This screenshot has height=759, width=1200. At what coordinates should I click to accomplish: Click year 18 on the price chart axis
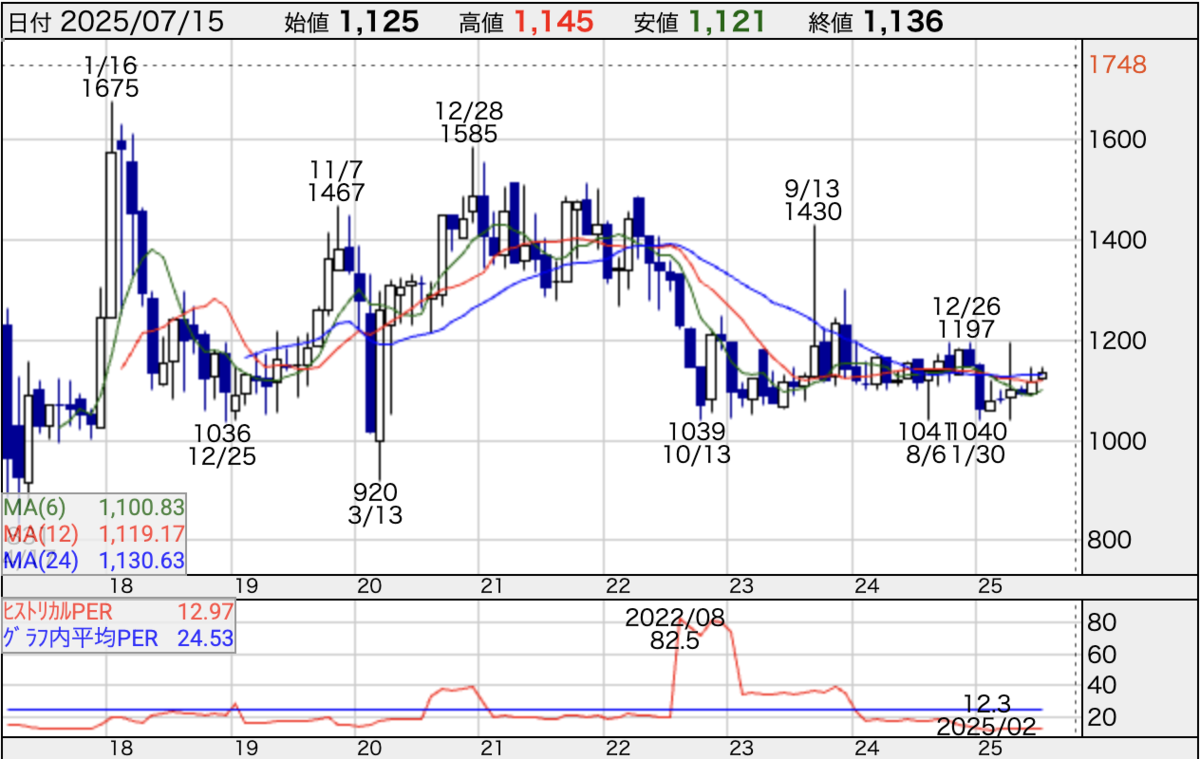122,586
